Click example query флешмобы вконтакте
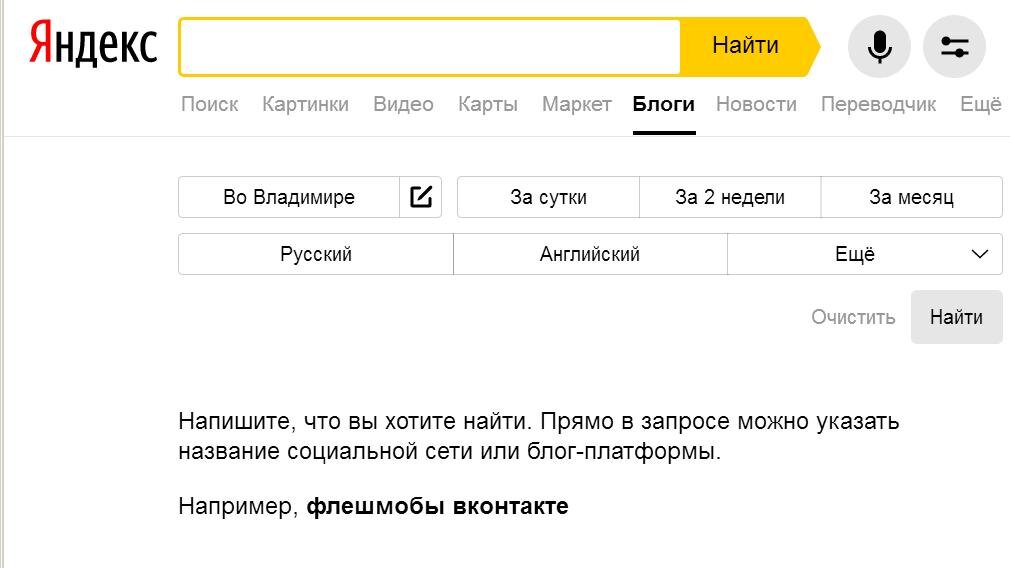The width and height of the screenshot is (1010, 568). 437,506
